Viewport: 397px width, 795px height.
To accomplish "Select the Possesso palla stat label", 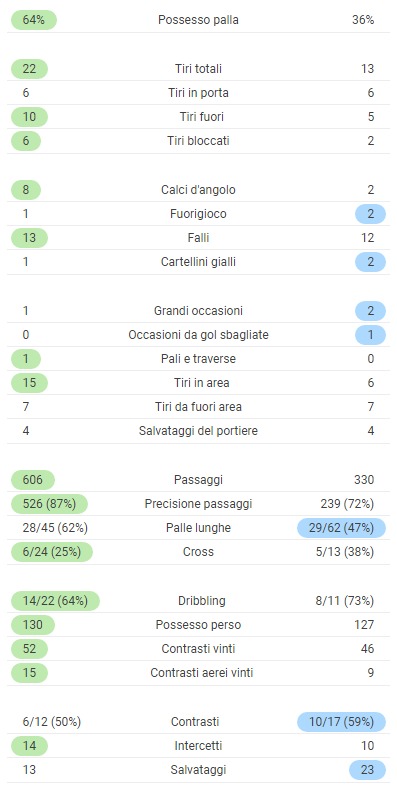I will pos(198,20).
